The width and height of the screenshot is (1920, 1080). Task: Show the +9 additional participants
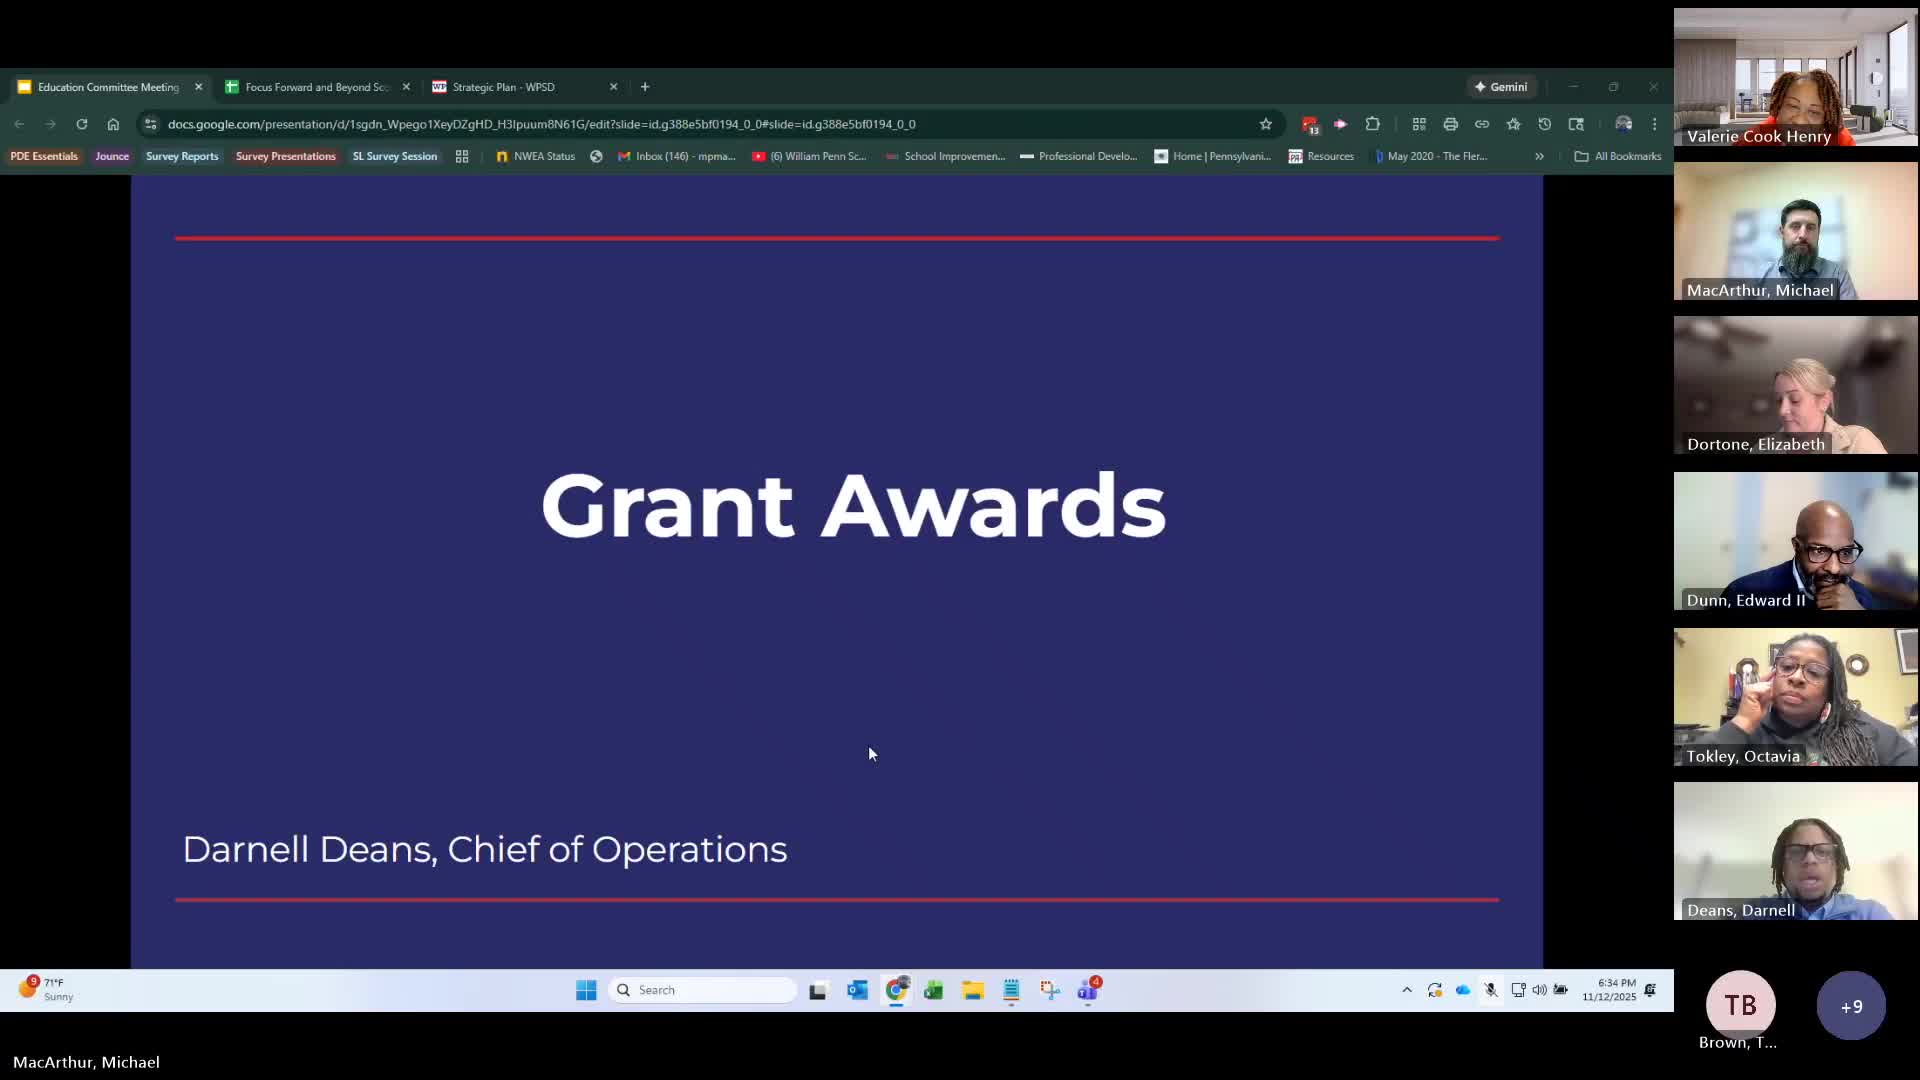pos(1851,1006)
